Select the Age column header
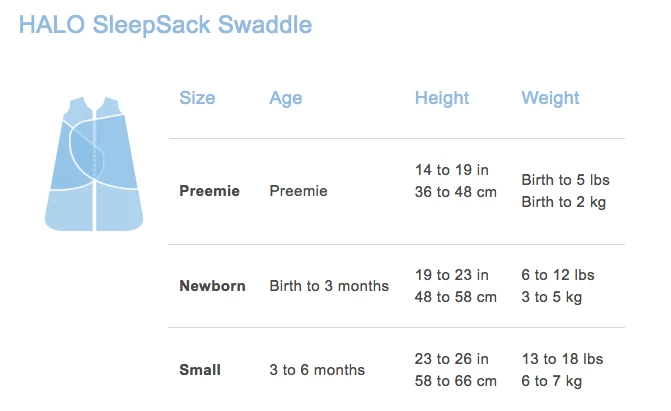The width and height of the screenshot is (671, 411). coord(285,98)
